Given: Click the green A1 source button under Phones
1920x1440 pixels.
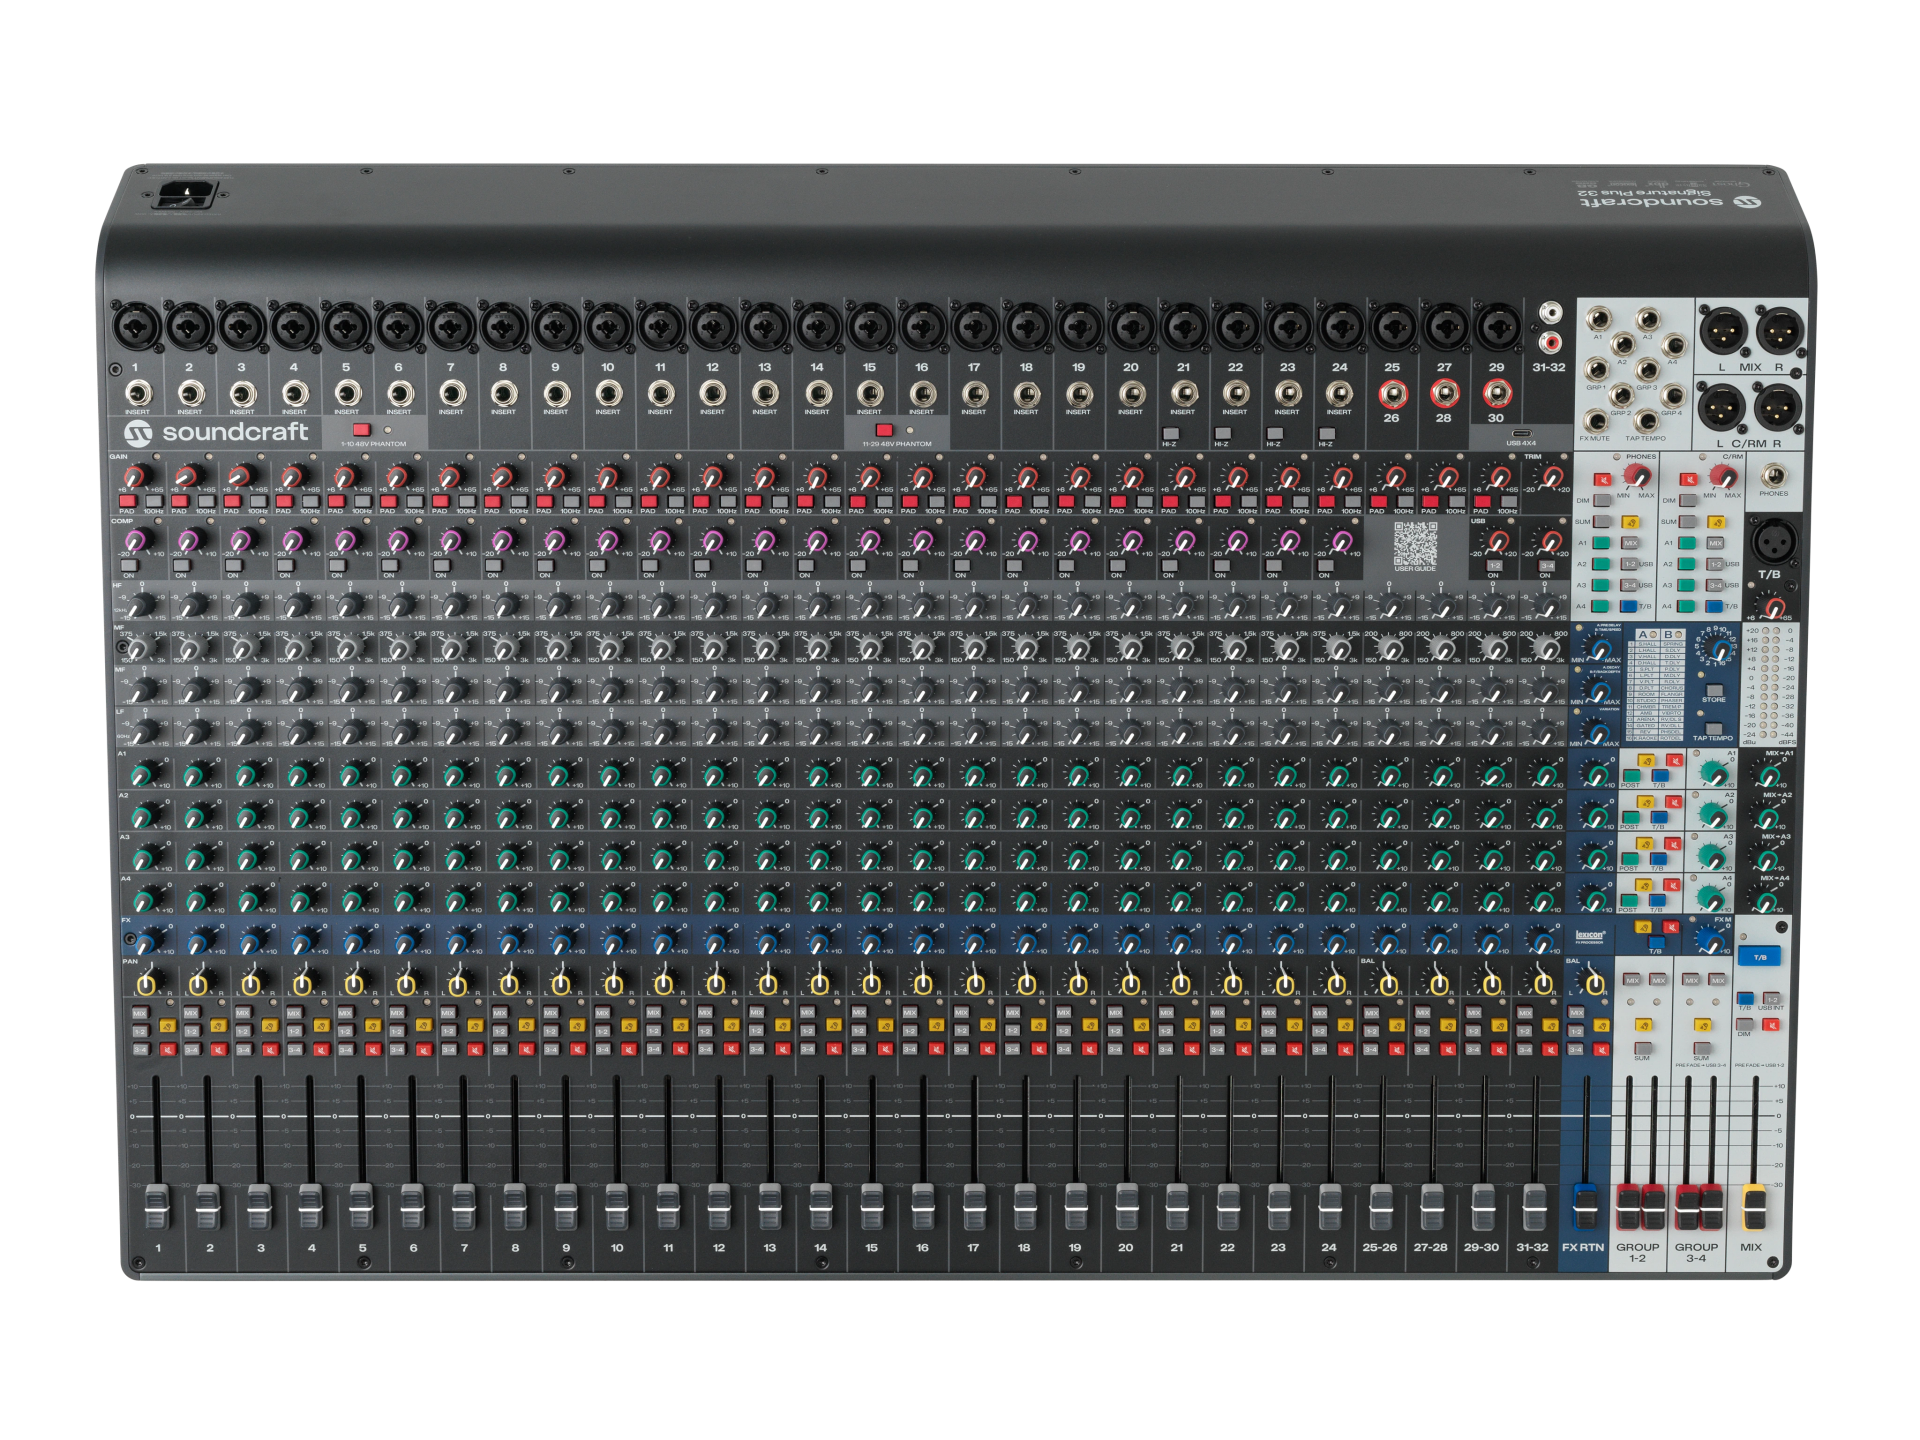Looking at the screenshot, I should (x=1601, y=543).
